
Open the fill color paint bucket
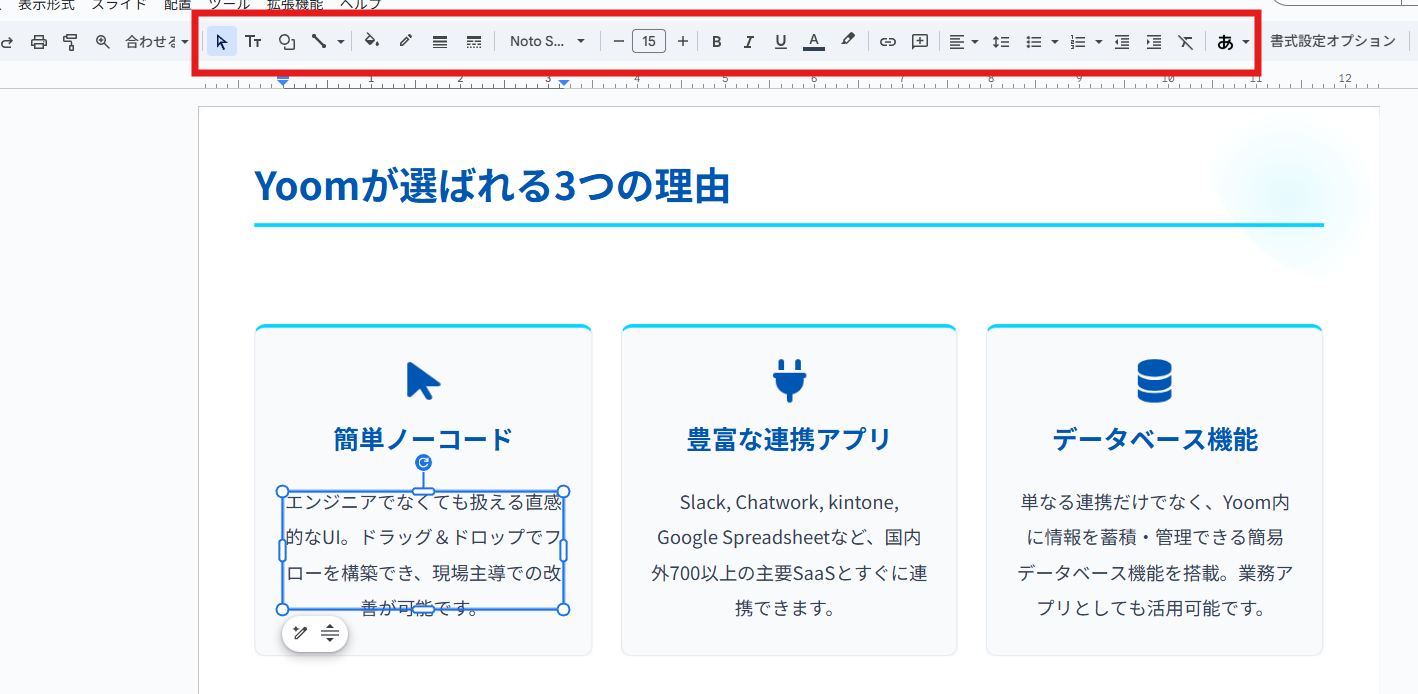[372, 41]
